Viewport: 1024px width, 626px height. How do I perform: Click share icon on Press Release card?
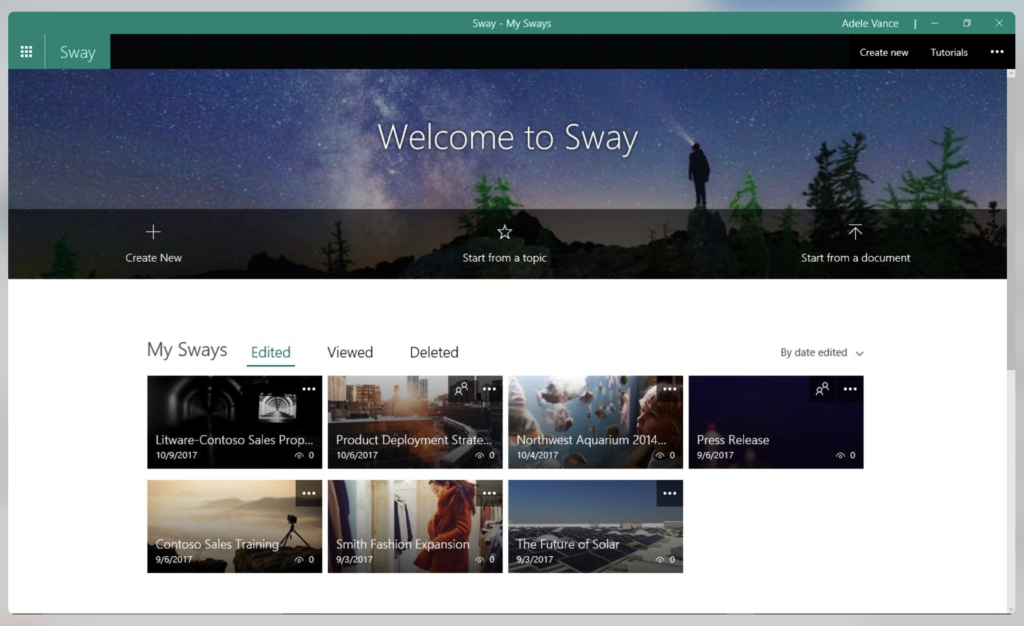point(822,389)
